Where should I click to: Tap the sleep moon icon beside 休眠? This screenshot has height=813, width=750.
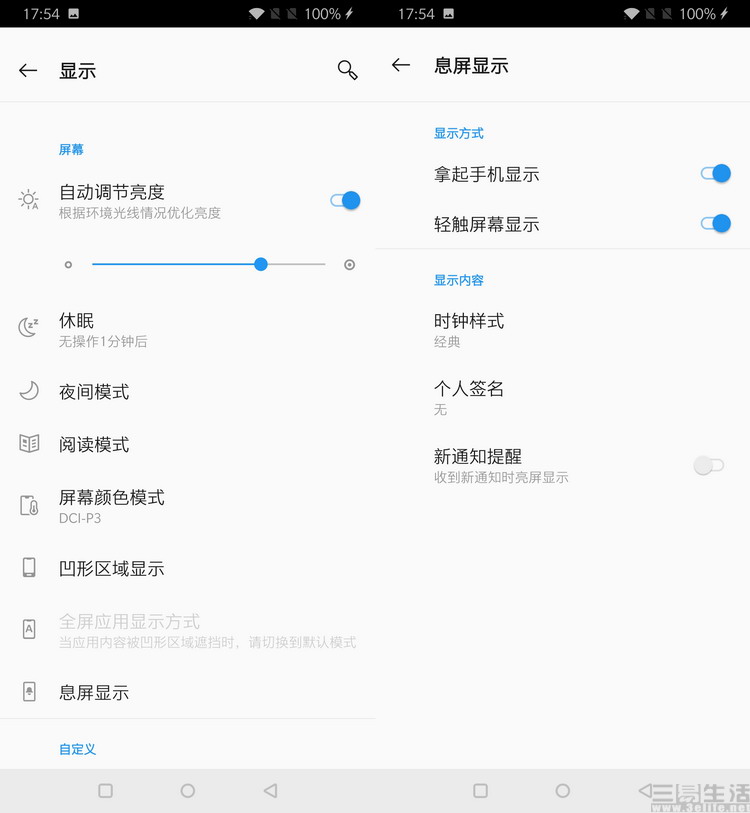click(29, 327)
